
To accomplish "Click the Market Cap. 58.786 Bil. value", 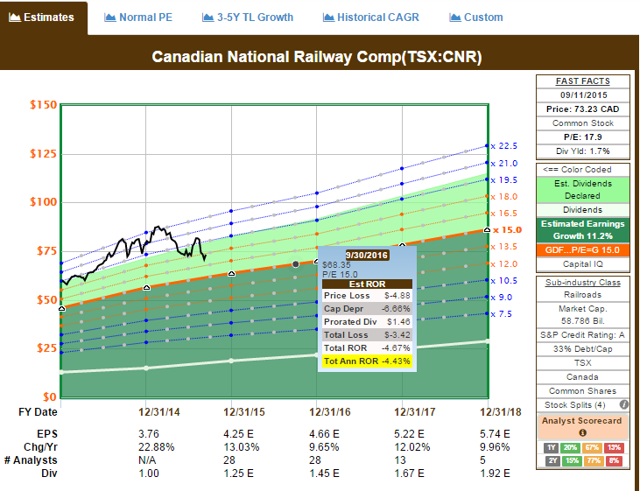I will [x=583, y=315].
